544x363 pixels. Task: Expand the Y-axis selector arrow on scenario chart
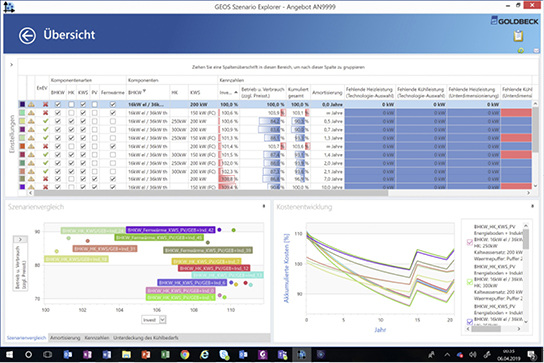coord(20,239)
